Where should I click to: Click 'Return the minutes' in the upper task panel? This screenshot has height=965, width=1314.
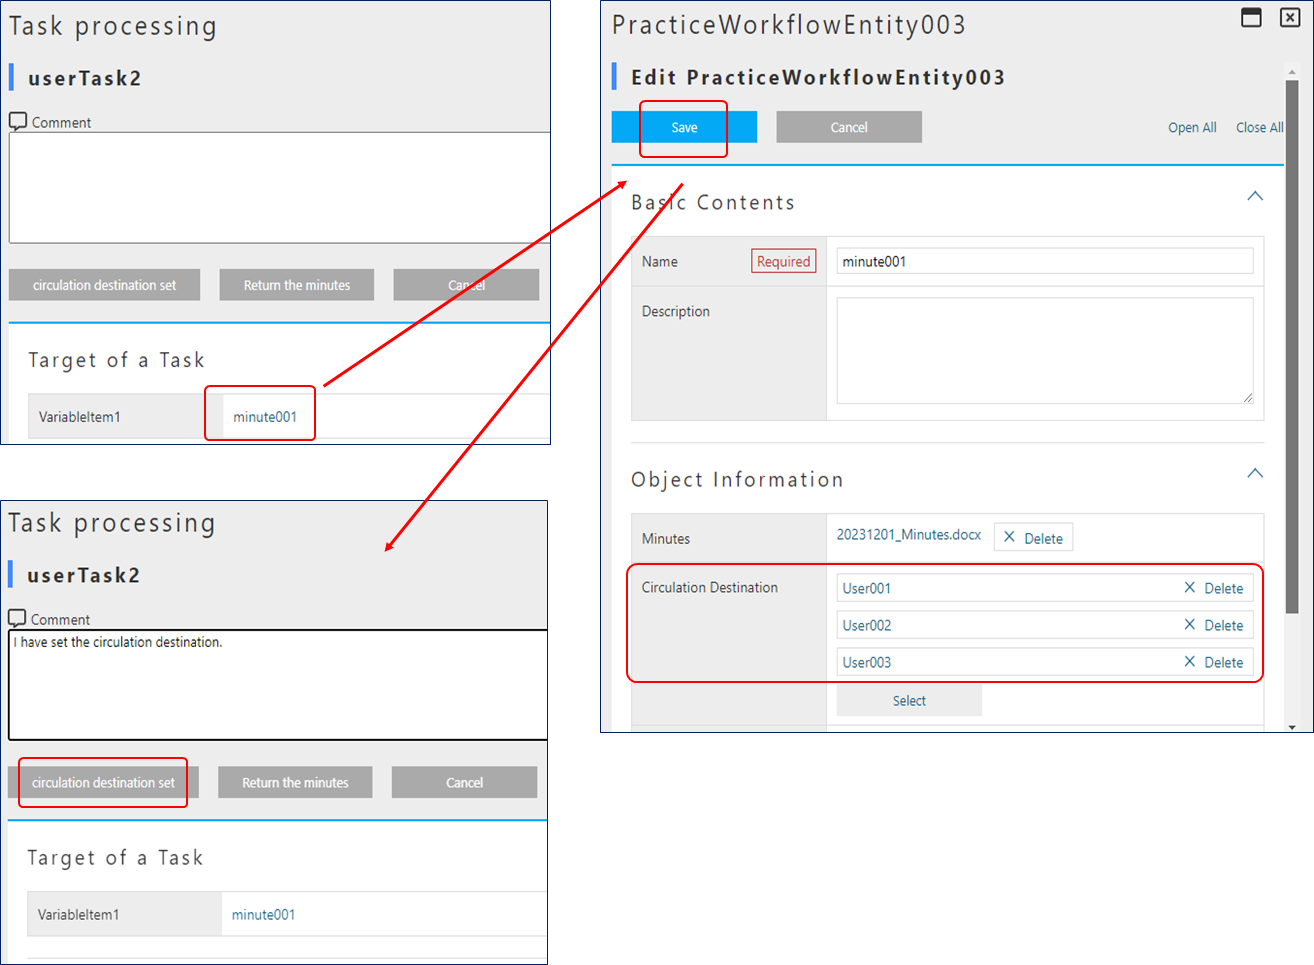297,285
